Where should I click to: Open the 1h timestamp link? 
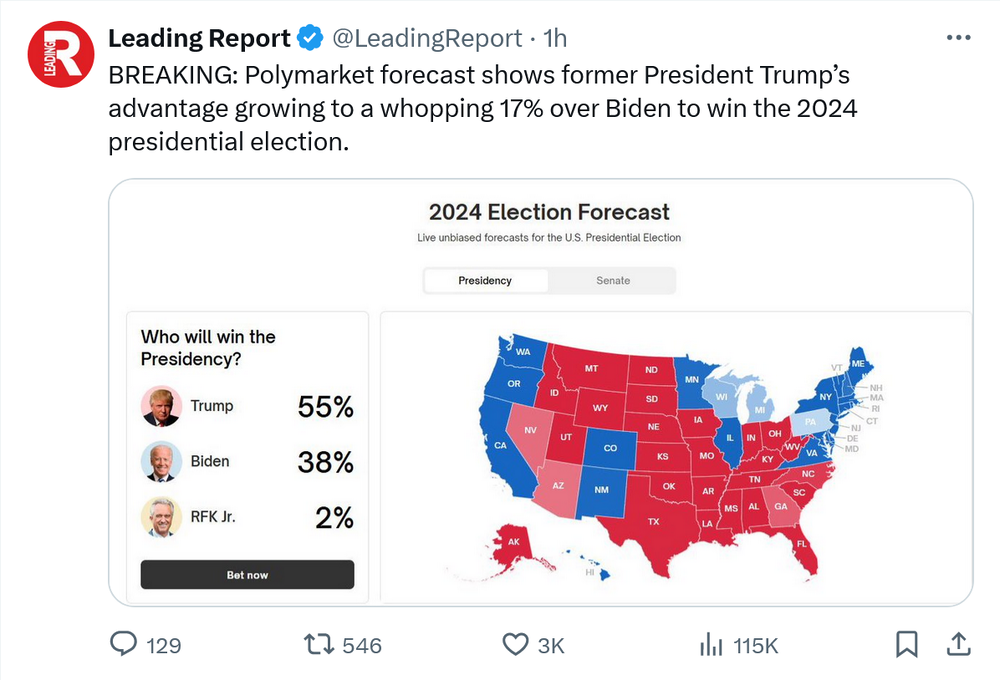pyautogui.click(x=555, y=39)
